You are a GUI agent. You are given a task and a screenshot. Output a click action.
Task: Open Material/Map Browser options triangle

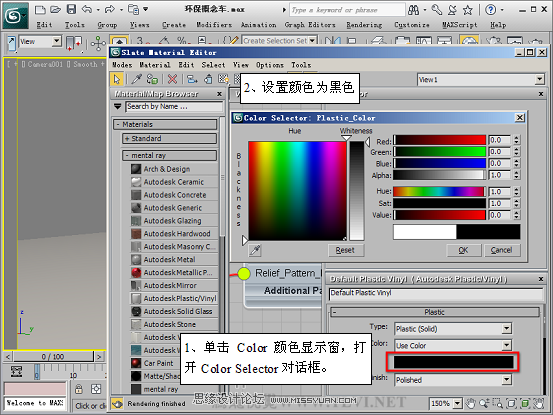coord(117,106)
